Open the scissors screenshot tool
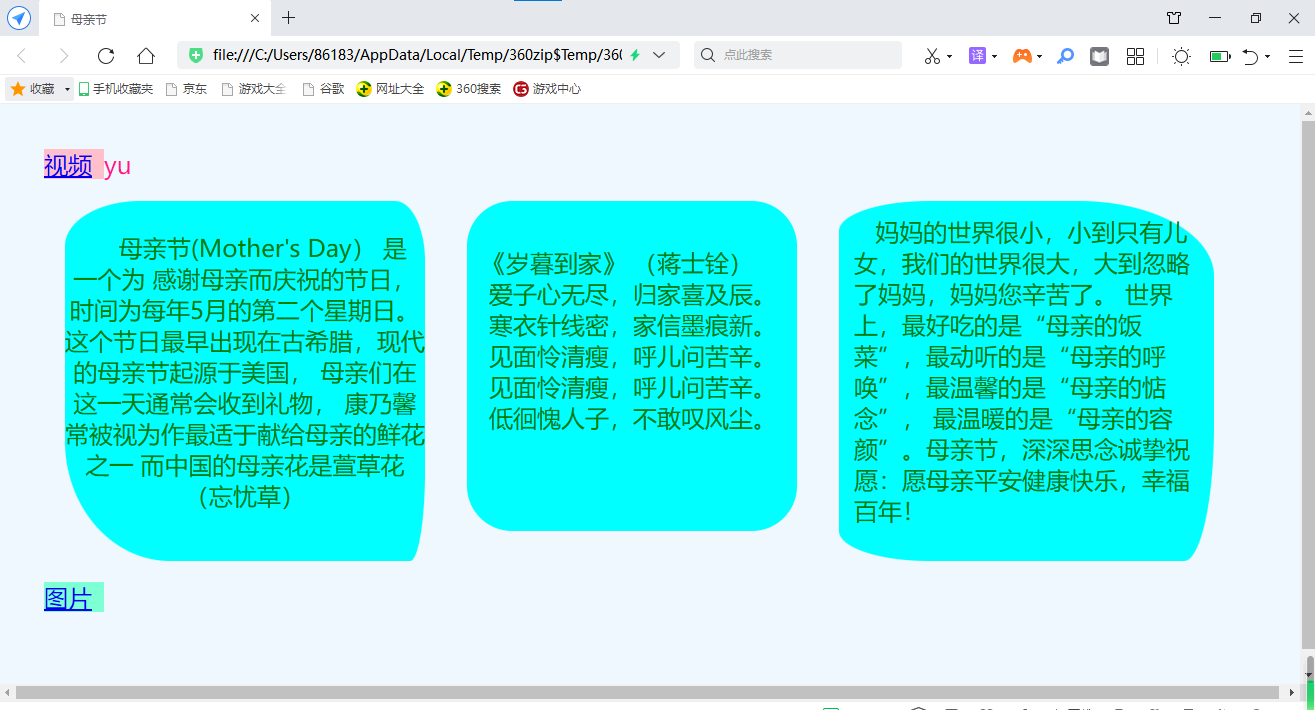1315x710 pixels. point(932,56)
